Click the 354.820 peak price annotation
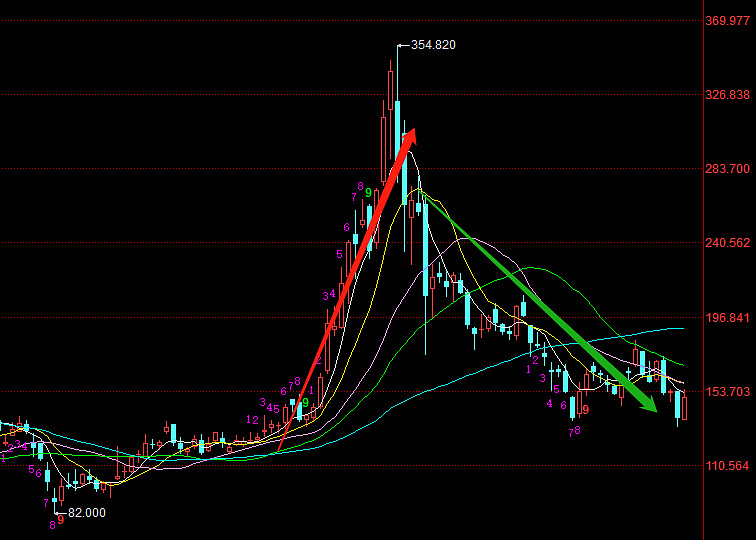 pyautogui.click(x=433, y=45)
